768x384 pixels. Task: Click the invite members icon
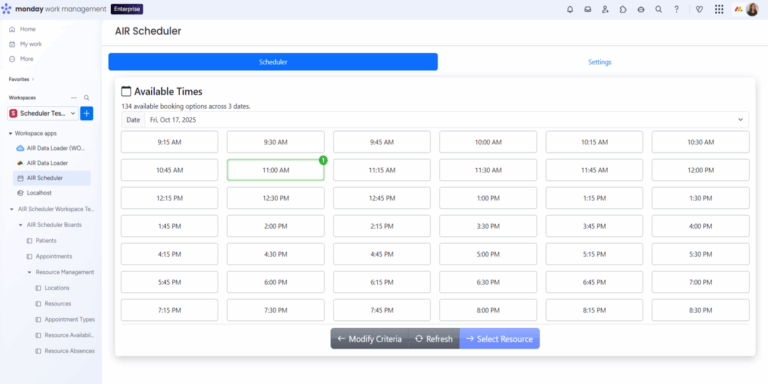coord(605,9)
